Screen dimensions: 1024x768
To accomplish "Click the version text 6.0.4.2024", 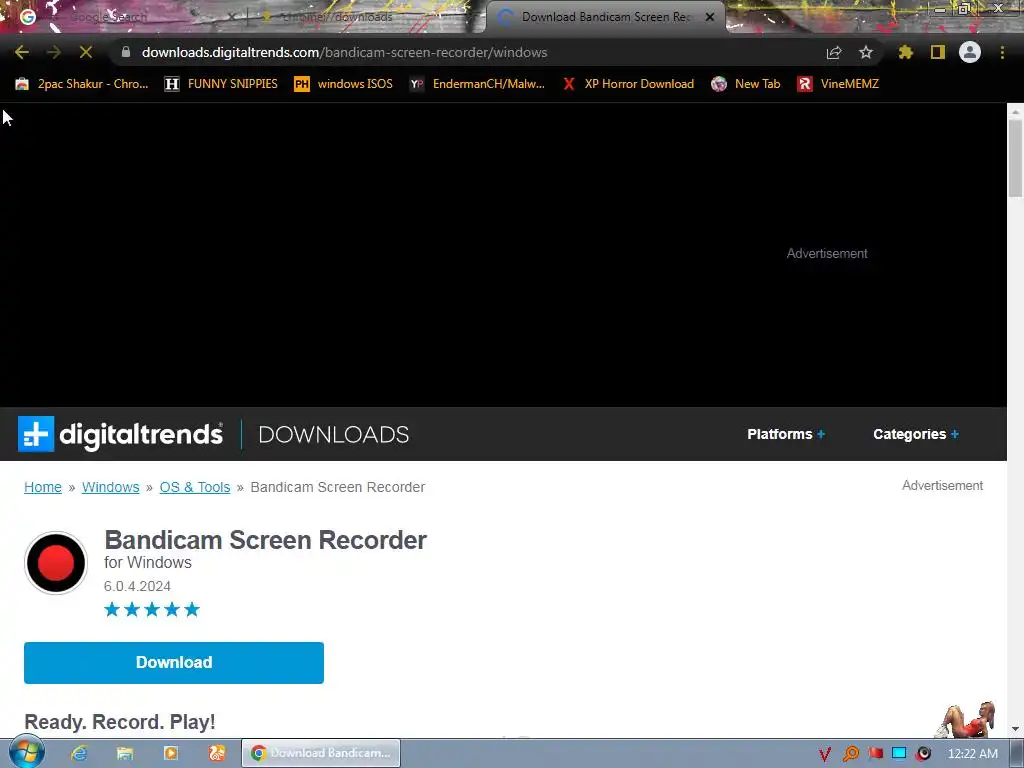I will [x=137, y=586].
